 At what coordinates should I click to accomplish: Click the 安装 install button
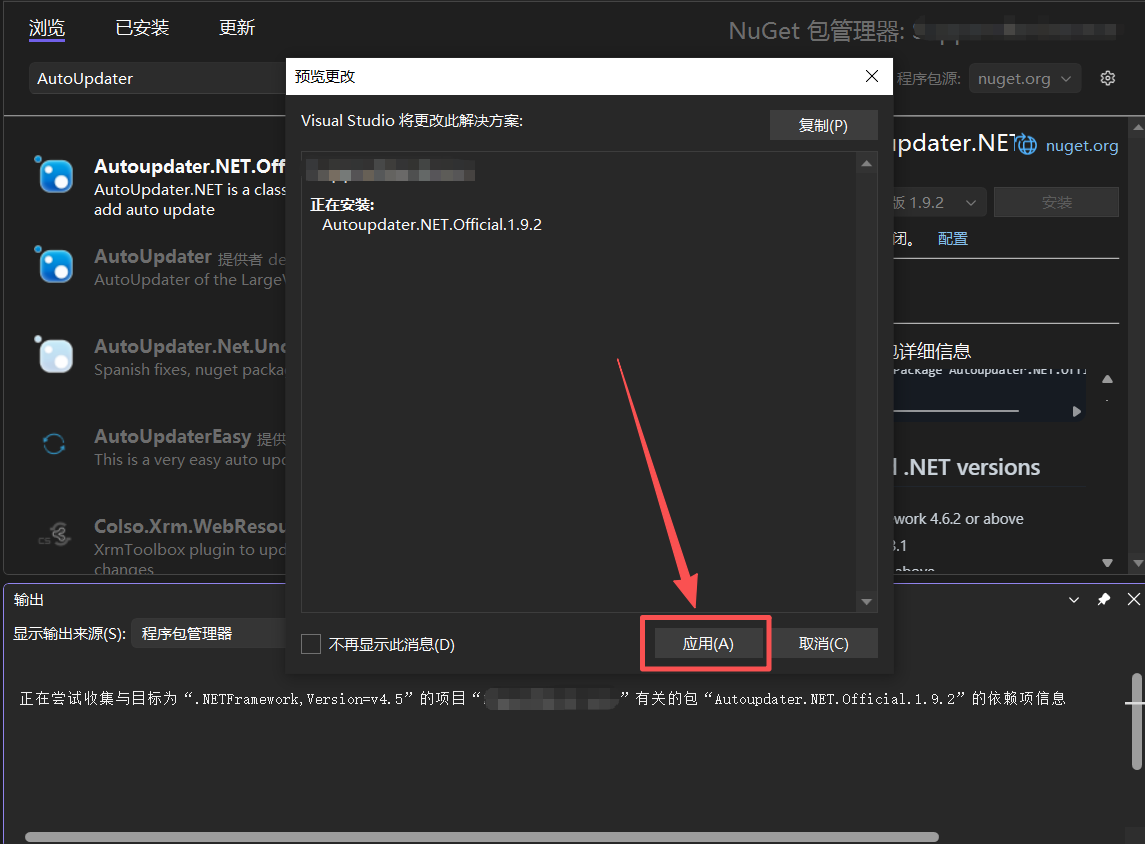1056,202
